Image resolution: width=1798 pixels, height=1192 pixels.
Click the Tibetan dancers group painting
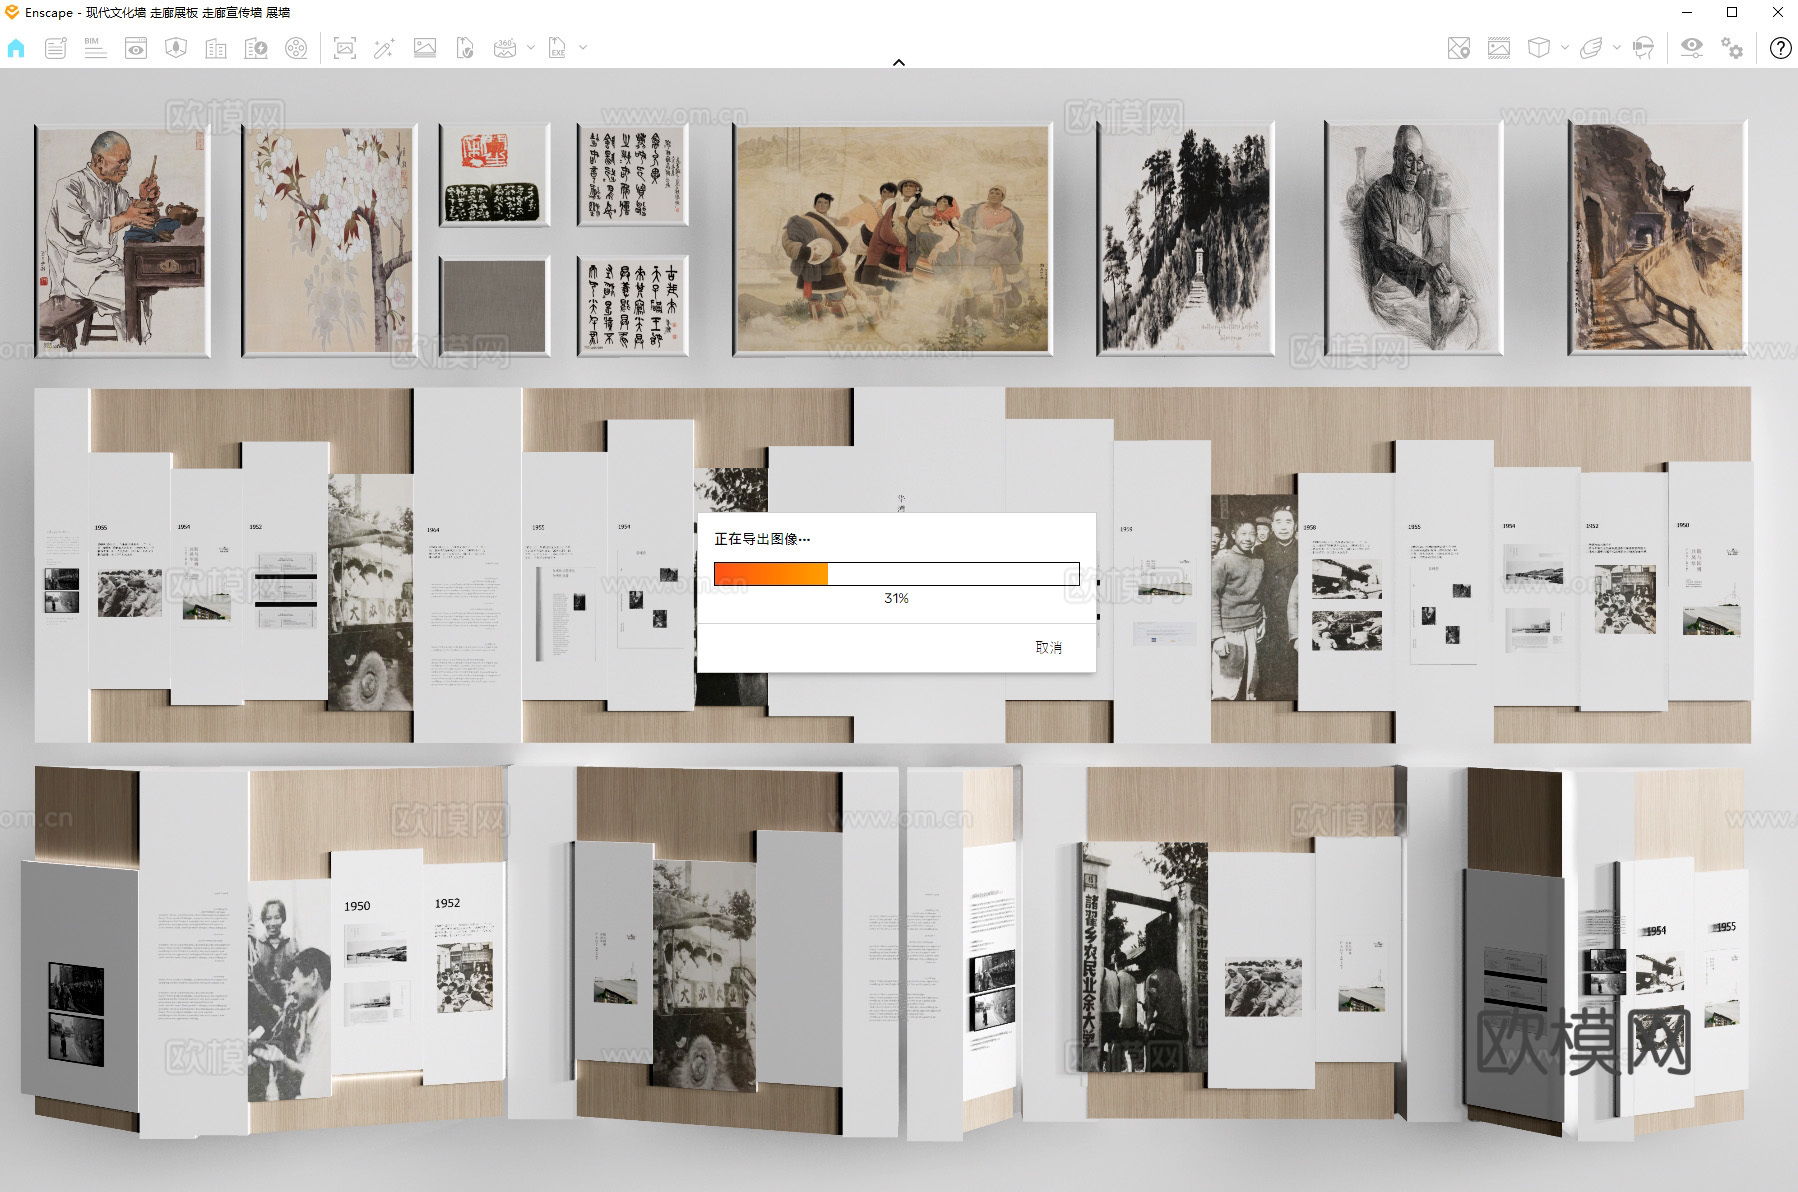pyautogui.click(x=893, y=240)
